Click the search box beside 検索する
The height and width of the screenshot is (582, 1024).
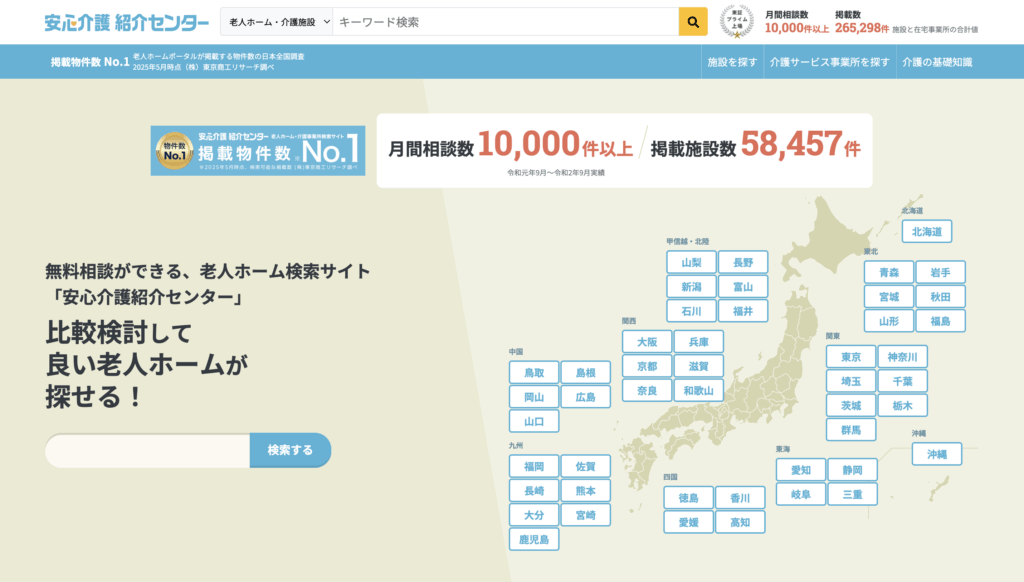click(x=146, y=450)
